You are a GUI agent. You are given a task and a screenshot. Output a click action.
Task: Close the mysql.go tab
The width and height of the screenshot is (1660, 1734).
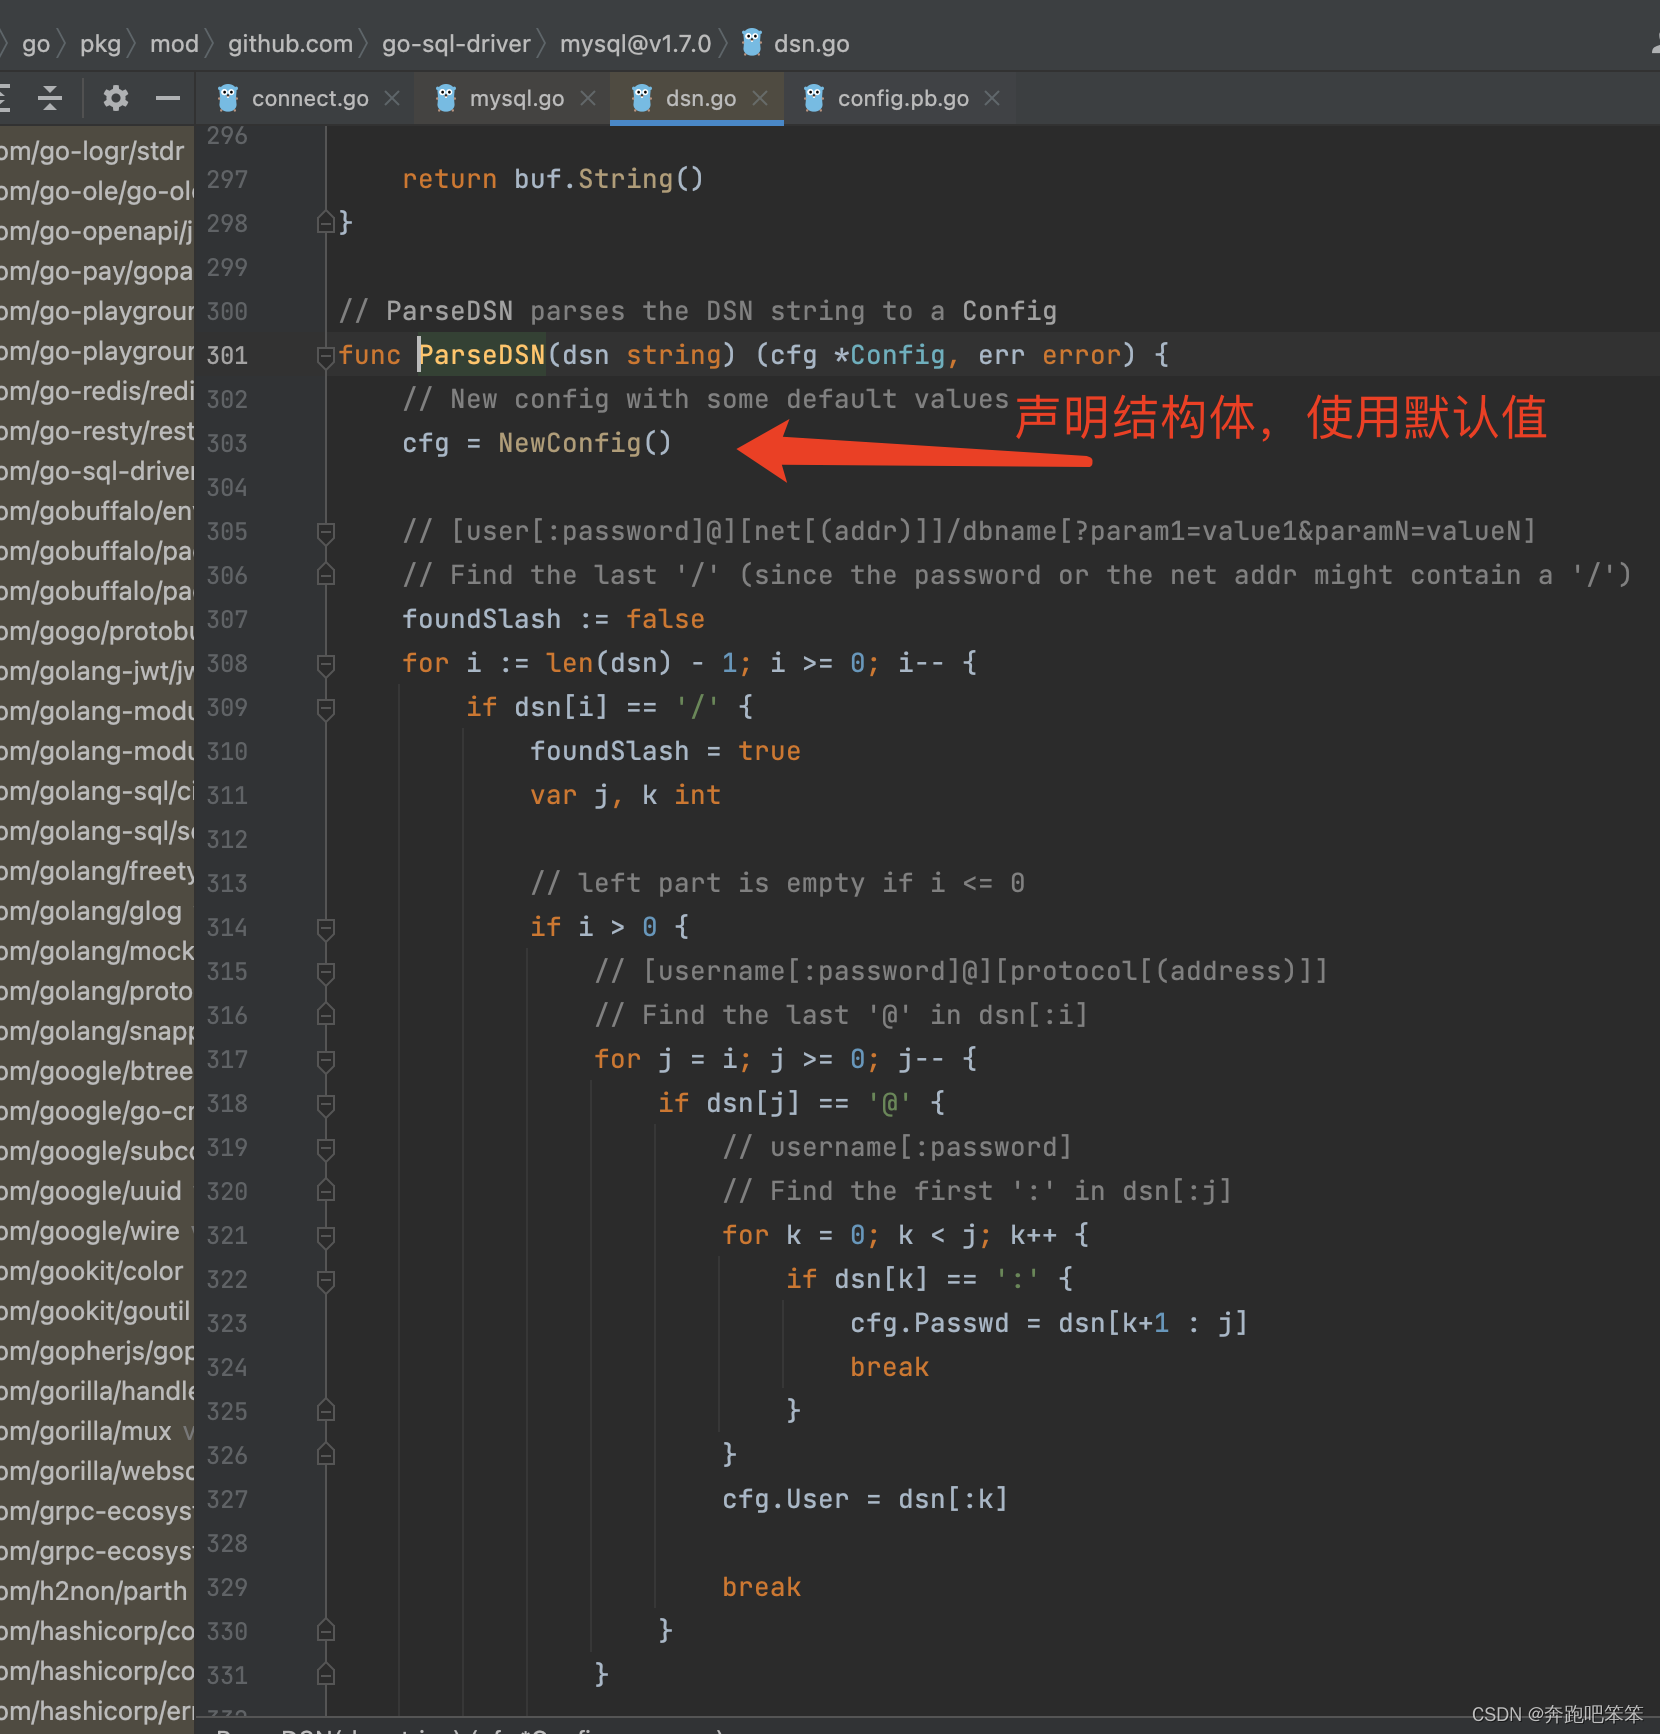588,98
